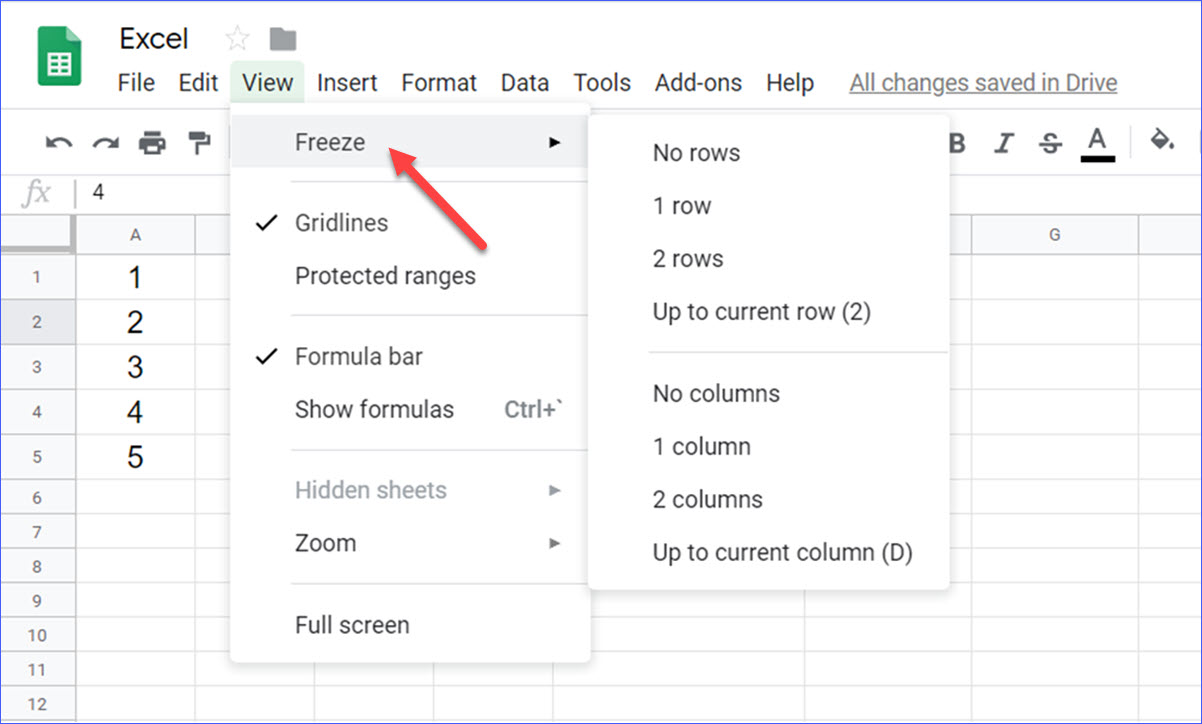1202x724 pixels.
Task: Star the Excel spreadsheet as favorite
Action: (236, 37)
